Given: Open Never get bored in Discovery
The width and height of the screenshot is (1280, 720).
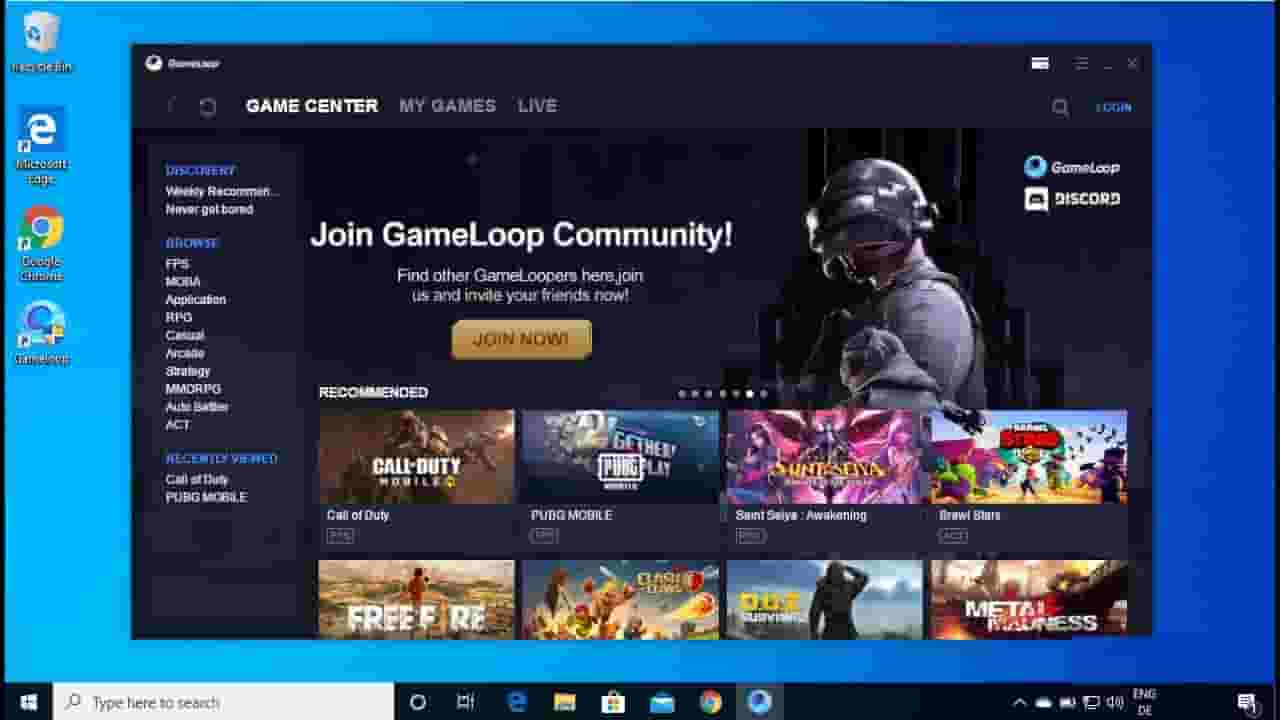Looking at the screenshot, I should click(x=209, y=209).
